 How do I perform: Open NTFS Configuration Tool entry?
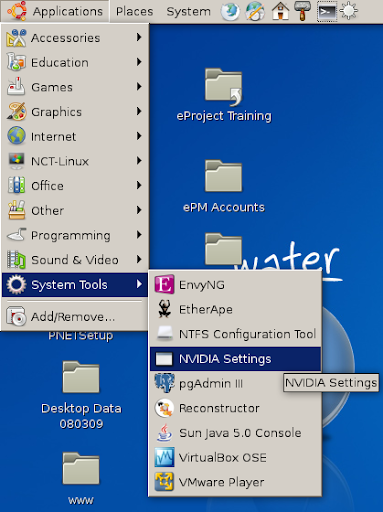pos(235,334)
